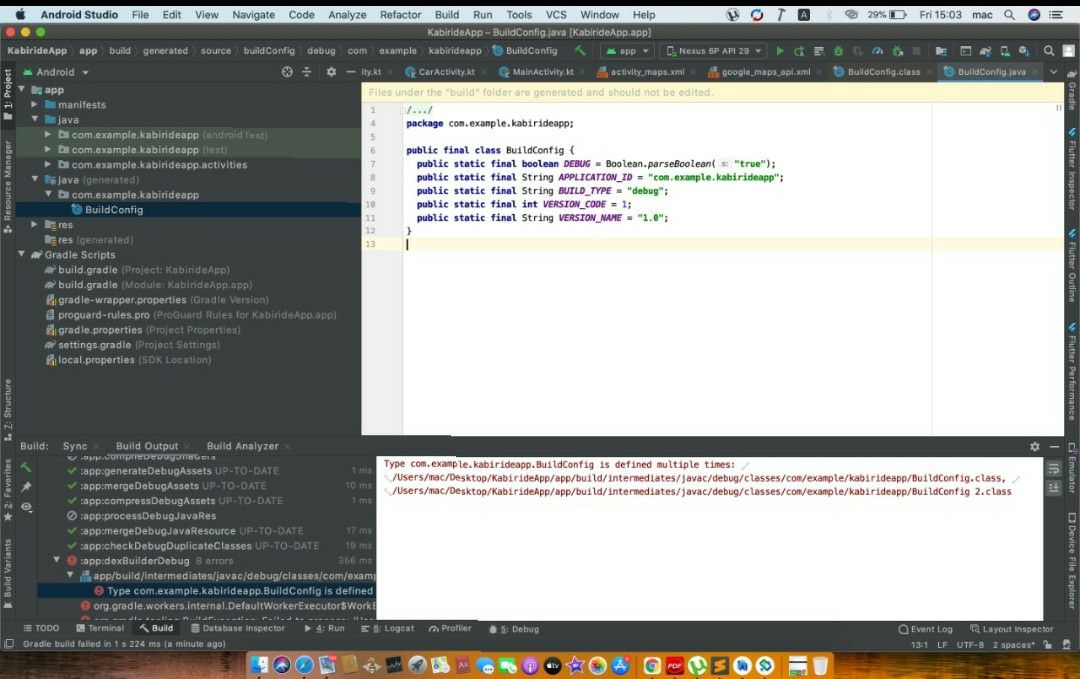Open the Terminal tool window button
This screenshot has width=1080, height=679.
pos(101,628)
